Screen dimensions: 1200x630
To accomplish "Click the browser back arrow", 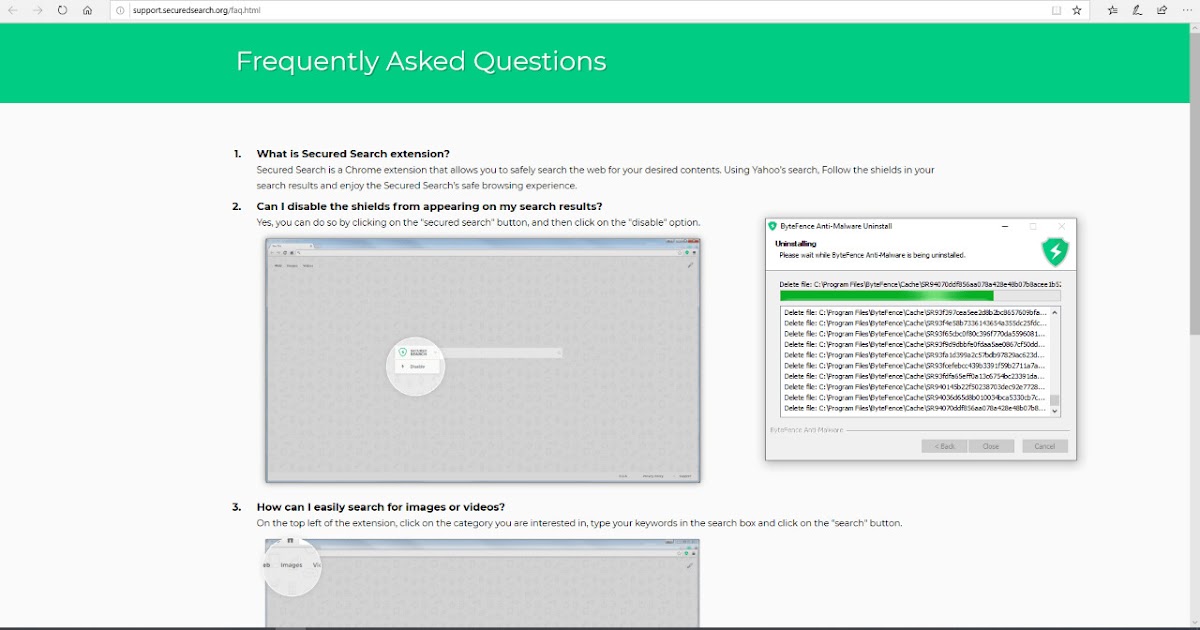I will (x=12, y=10).
